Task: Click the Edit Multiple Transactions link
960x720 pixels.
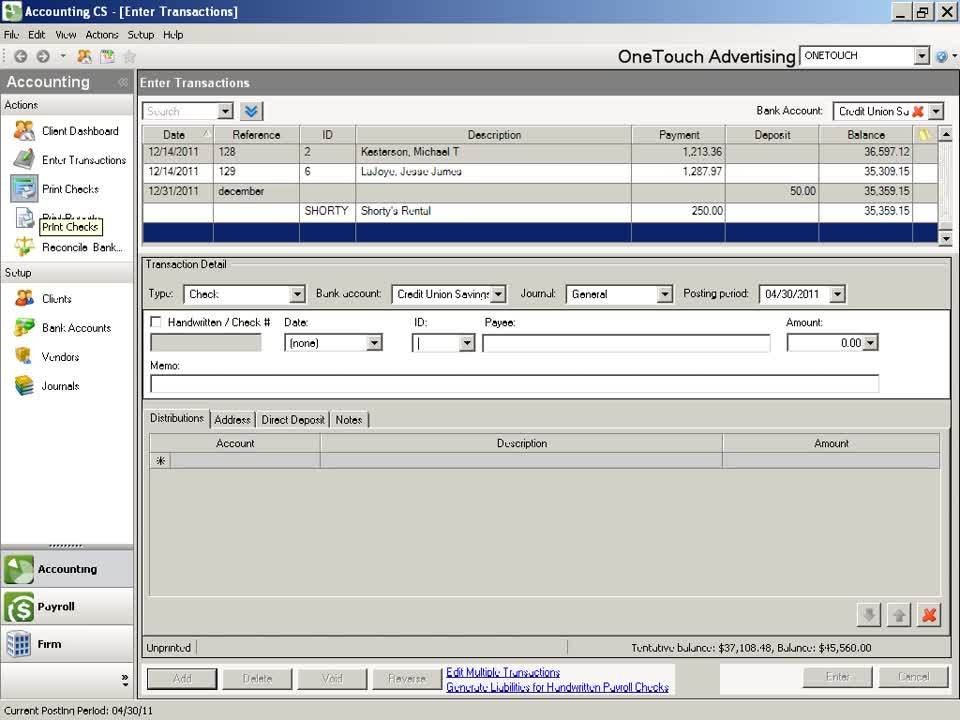Action: pyautogui.click(x=503, y=673)
